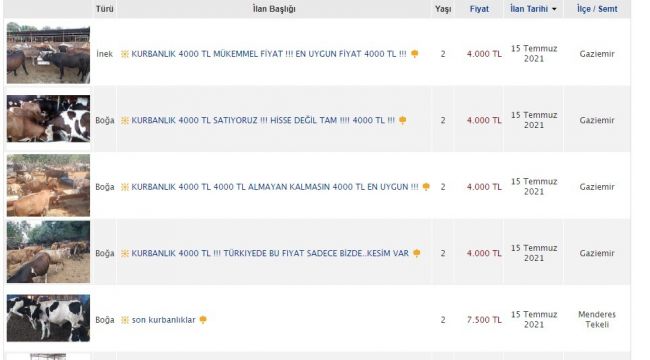
Task: Click sun icon before ALMAYAN KALMASIN listing
Action: pyautogui.click(x=125, y=187)
